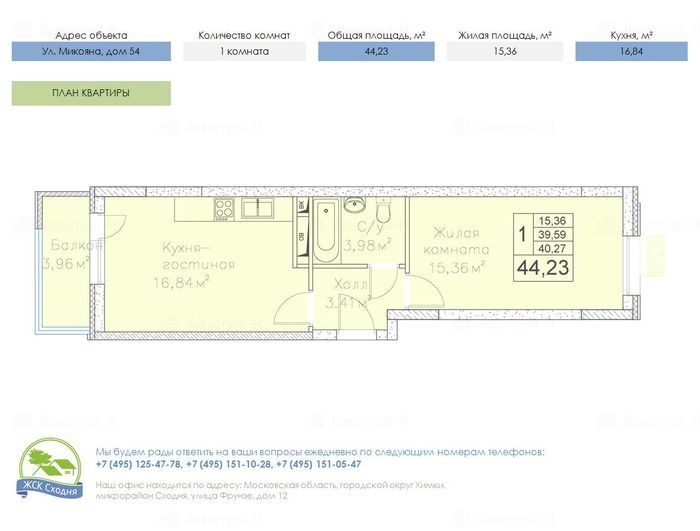Click the washbasin icon in the bathroom
This screenshot has width=700, height=531.
pyautogui.click(x=355, y=205)
